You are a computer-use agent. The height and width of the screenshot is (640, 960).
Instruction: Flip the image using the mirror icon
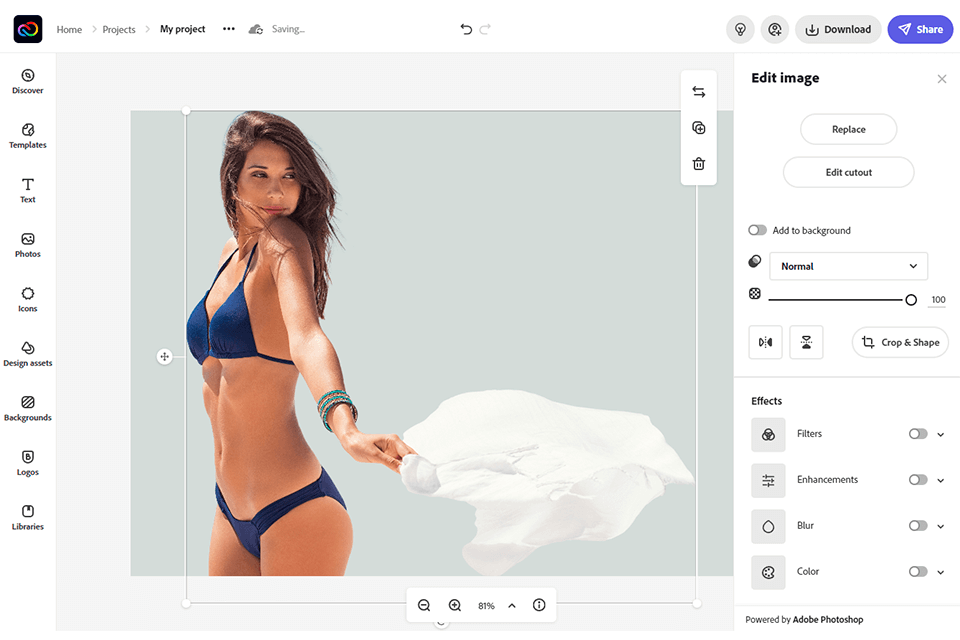pos(765,342)
